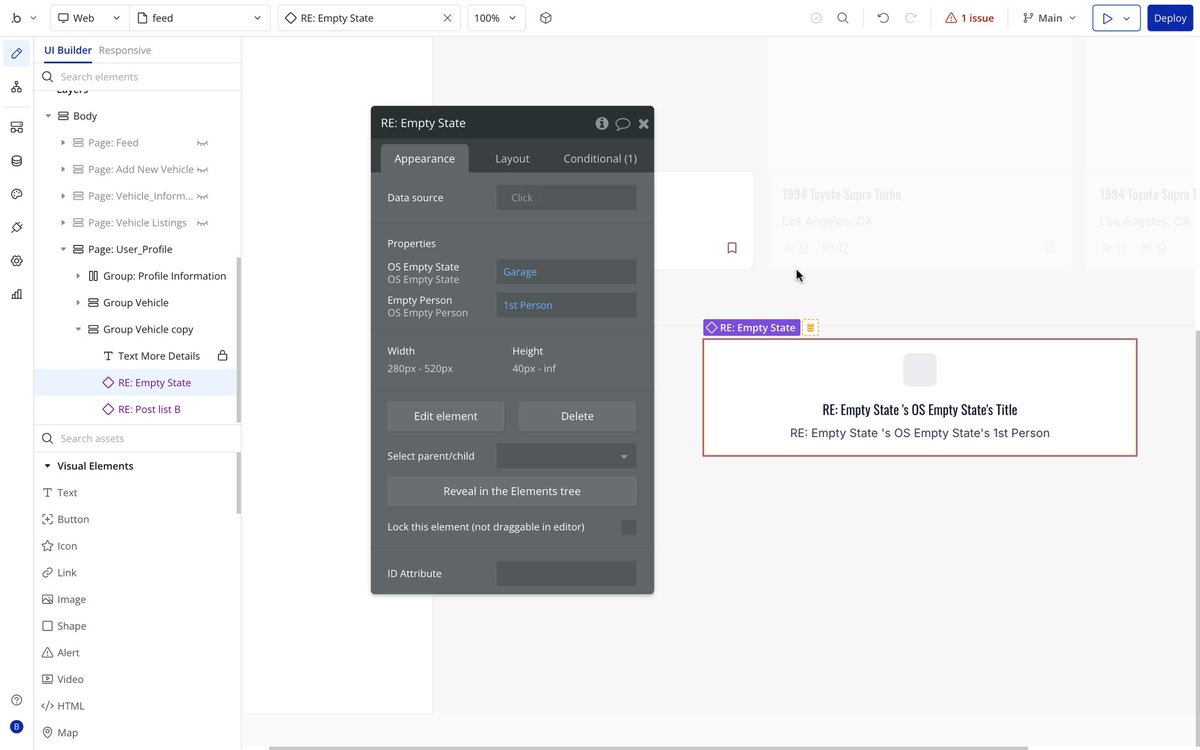1200x750 pixels.
Task: Click the Deploy button
Action: (x=1170, y=18)
